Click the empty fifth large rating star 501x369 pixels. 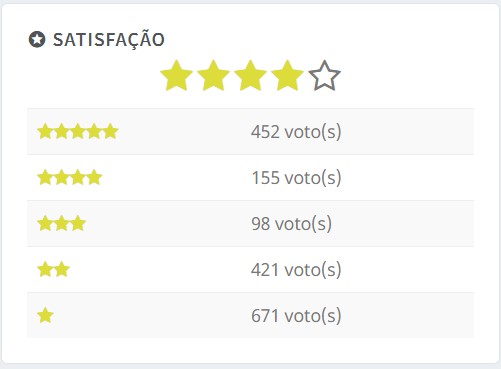[x=324, y=76]
